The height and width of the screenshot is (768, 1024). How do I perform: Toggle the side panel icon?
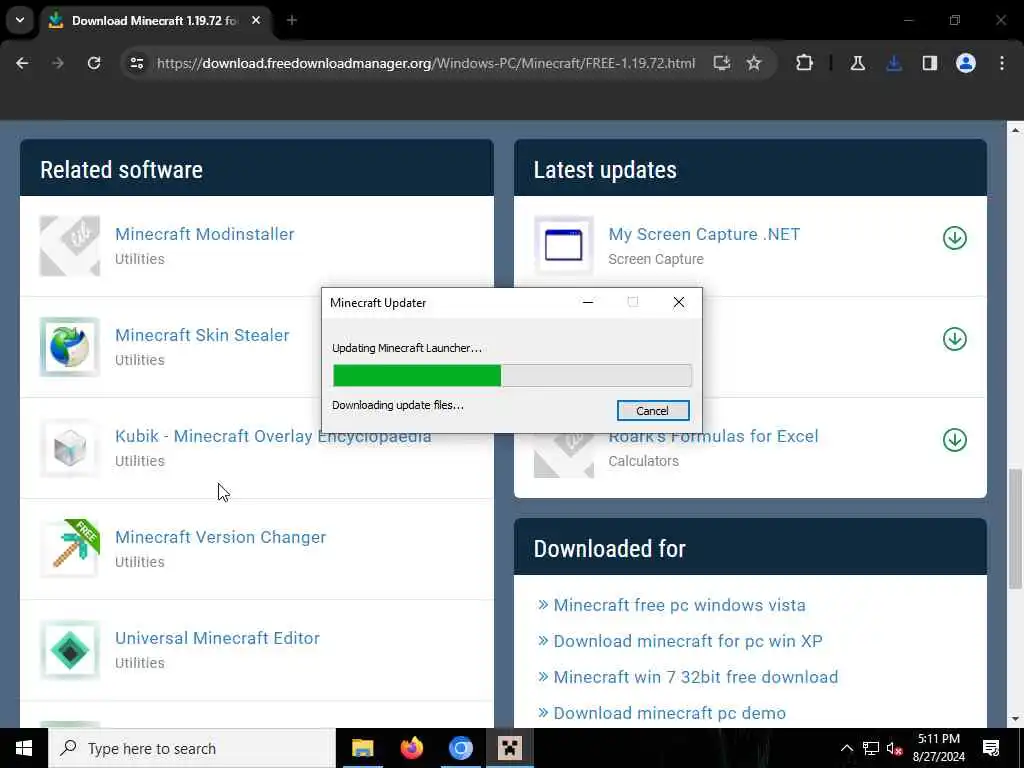[x=929, y=63]
